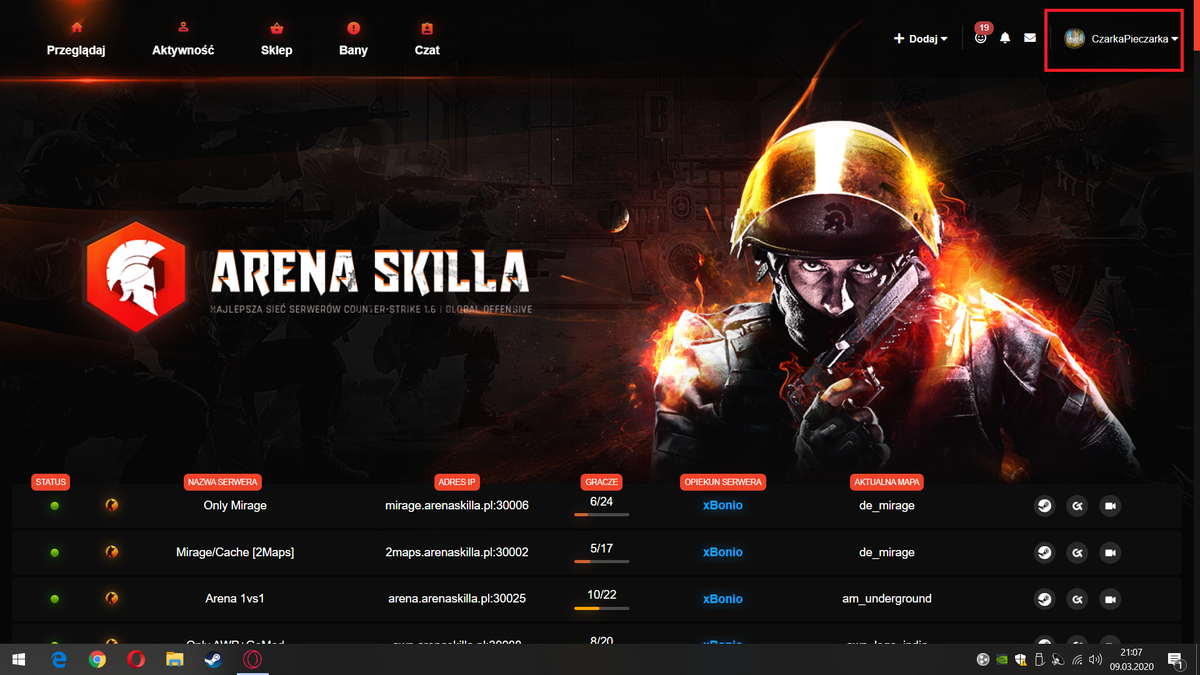Connect via Steam to Arena 1vs1

pos(1044,599)
